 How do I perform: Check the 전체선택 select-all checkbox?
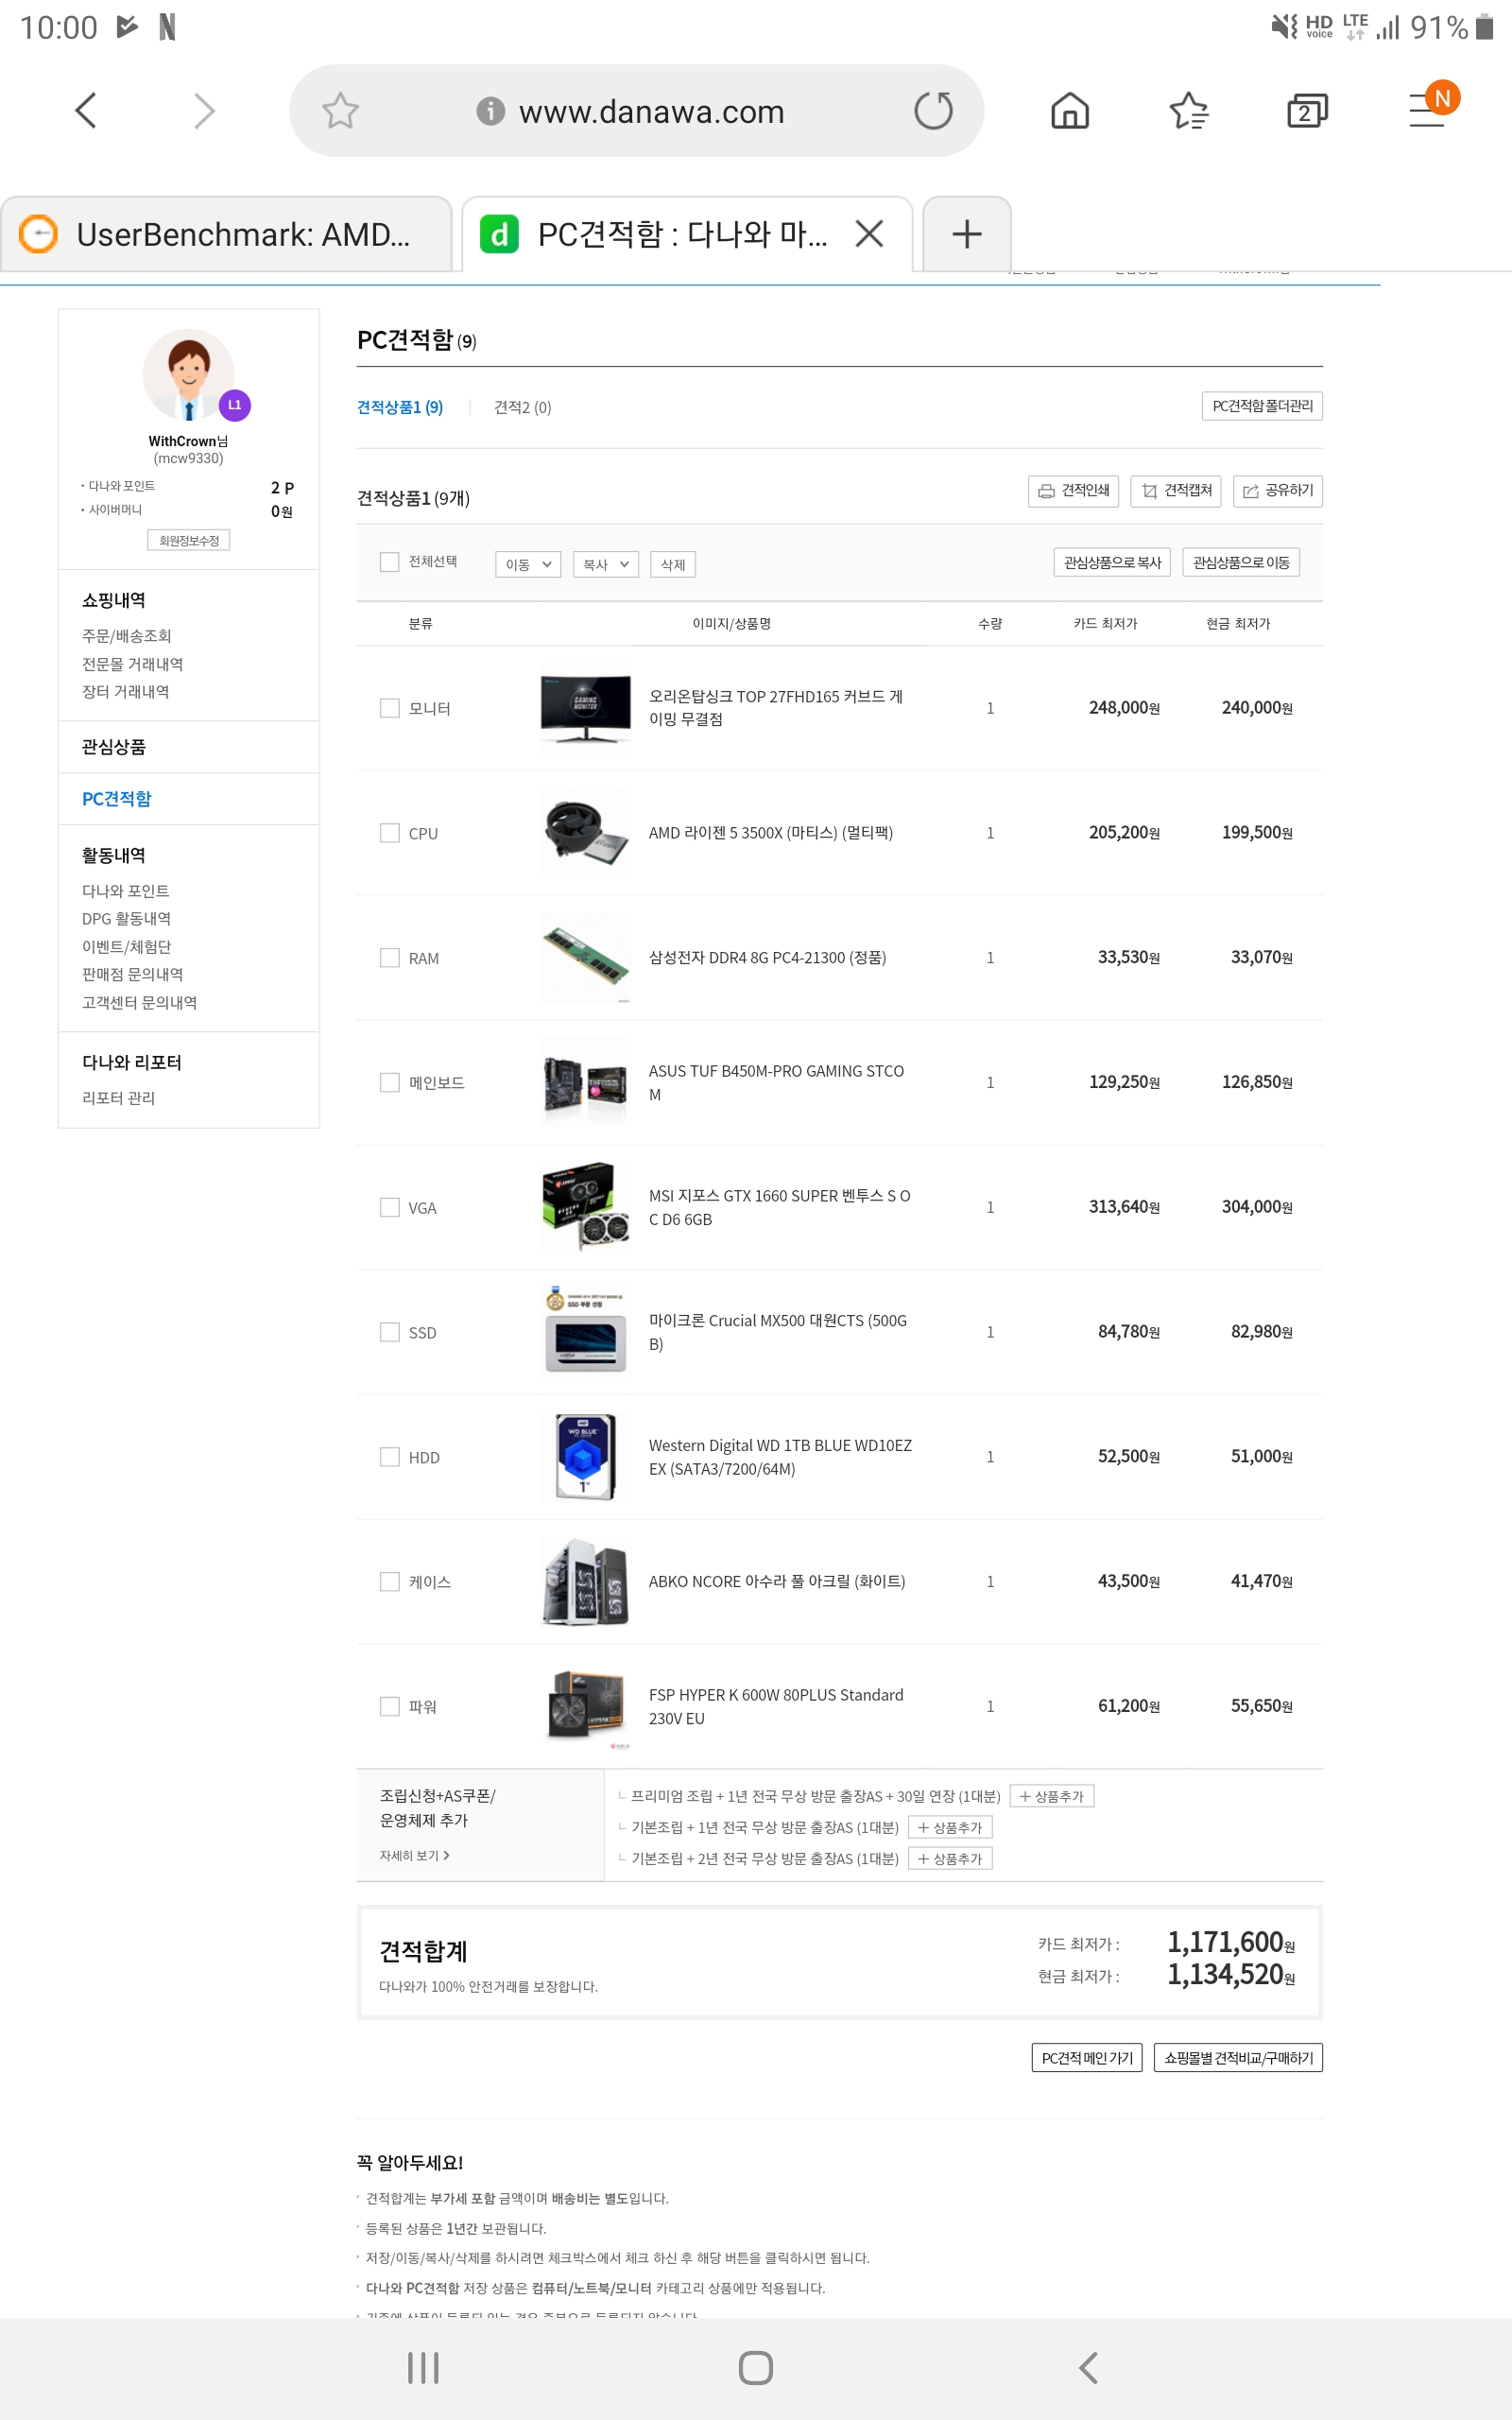tap(390, 562)
